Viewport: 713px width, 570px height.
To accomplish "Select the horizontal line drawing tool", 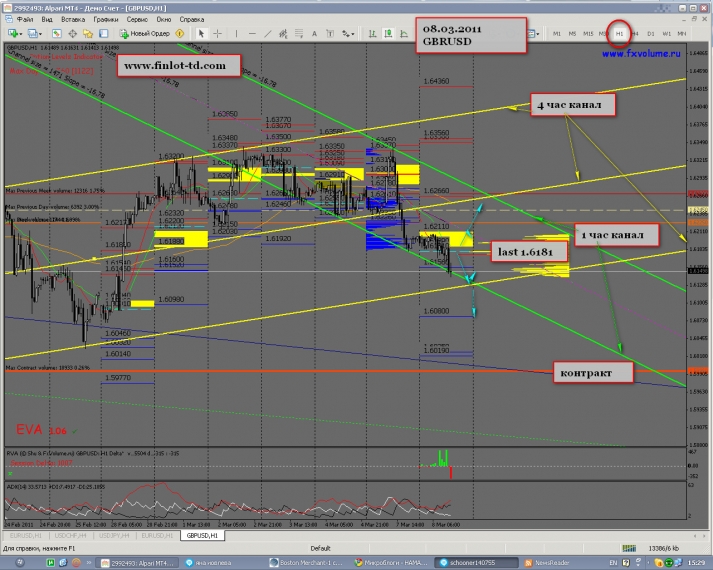I will pos(252,34).
